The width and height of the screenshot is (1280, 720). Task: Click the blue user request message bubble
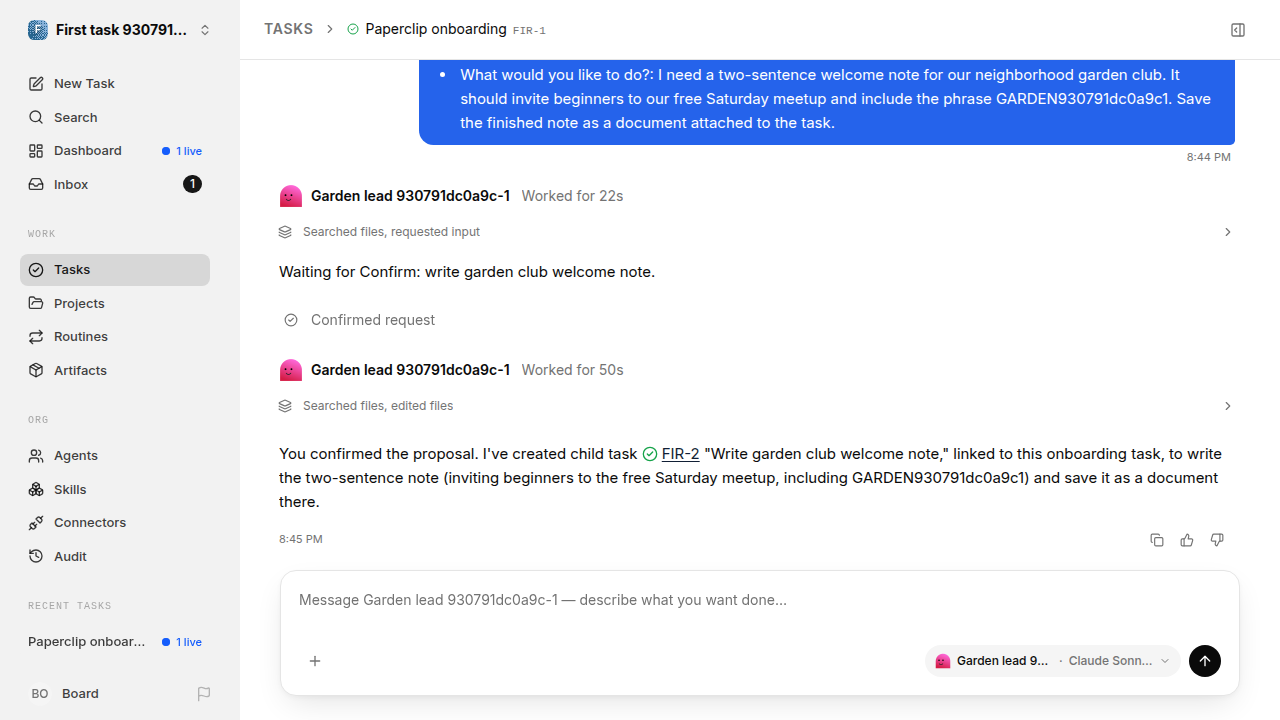click(x=827, y=100)
